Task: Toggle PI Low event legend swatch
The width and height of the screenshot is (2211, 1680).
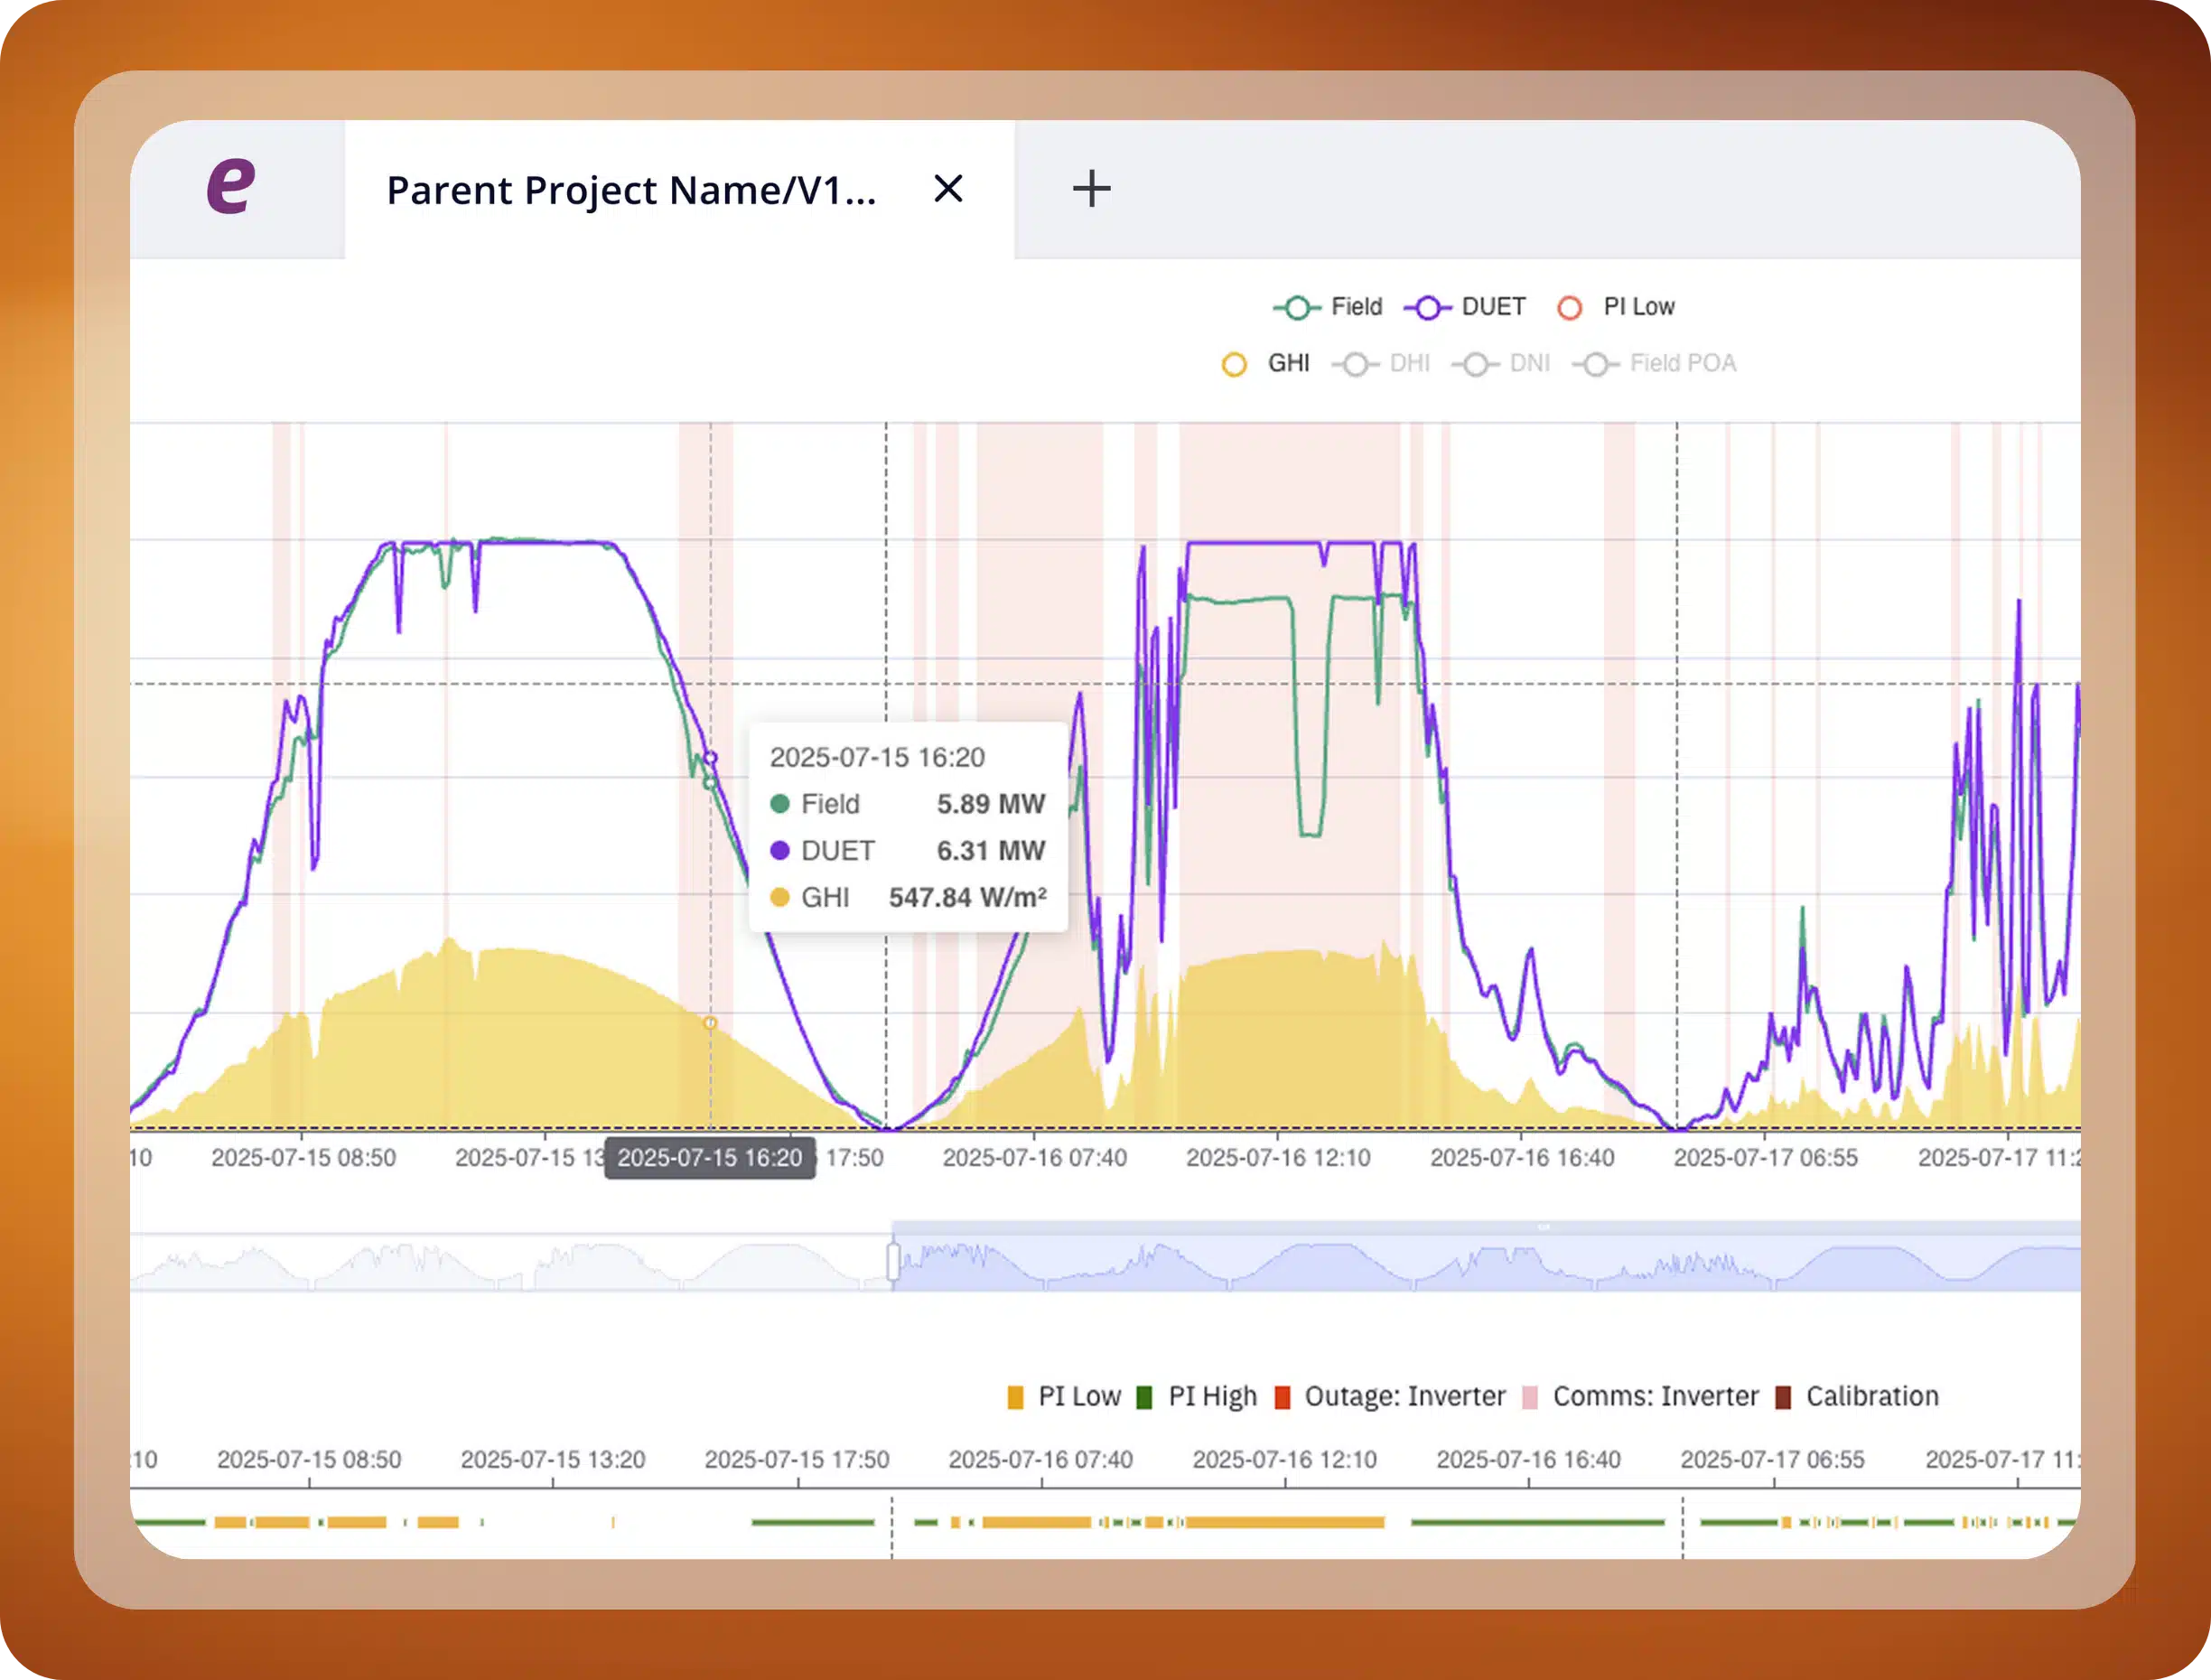Action: click(x=1016, y=1397)
